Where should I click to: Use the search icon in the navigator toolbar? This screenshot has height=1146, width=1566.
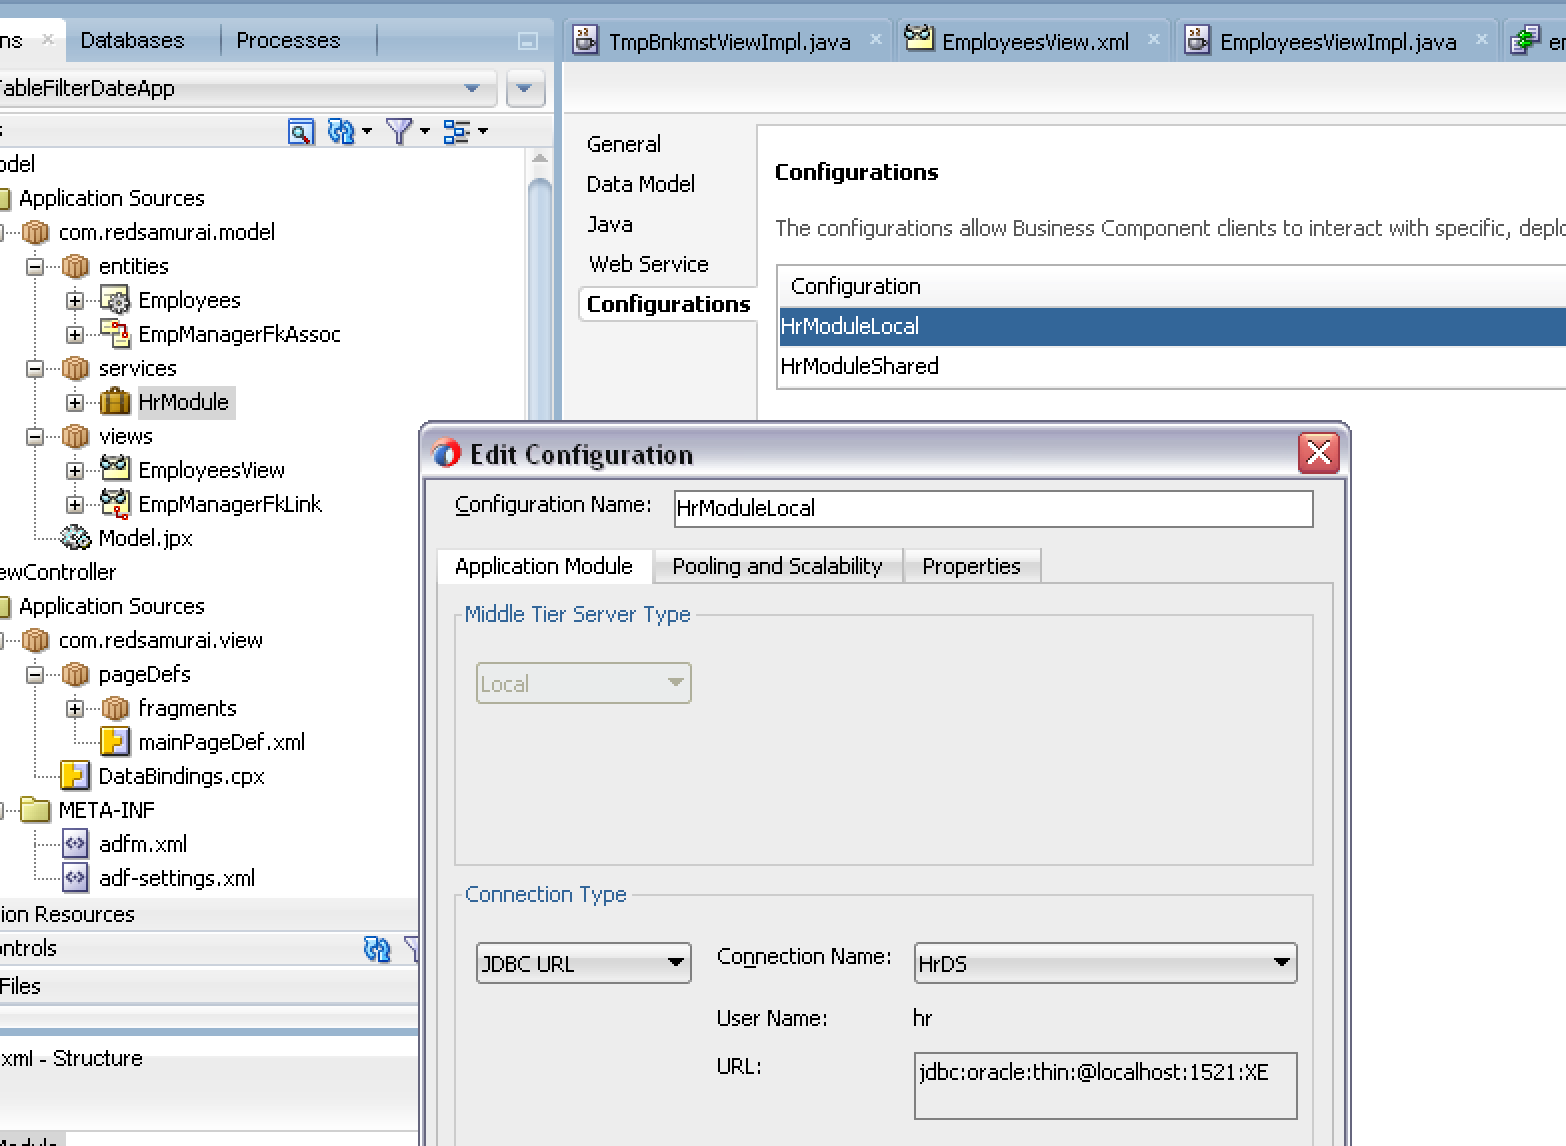pyautogui.click(x=301, y=131)
